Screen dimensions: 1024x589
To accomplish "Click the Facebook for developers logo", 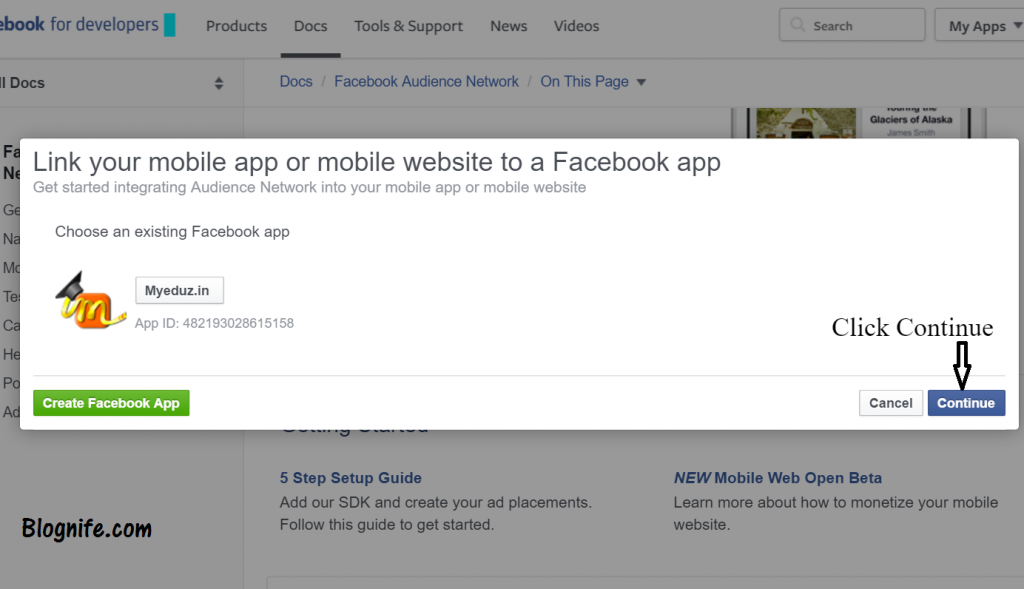I will [88, 25].
